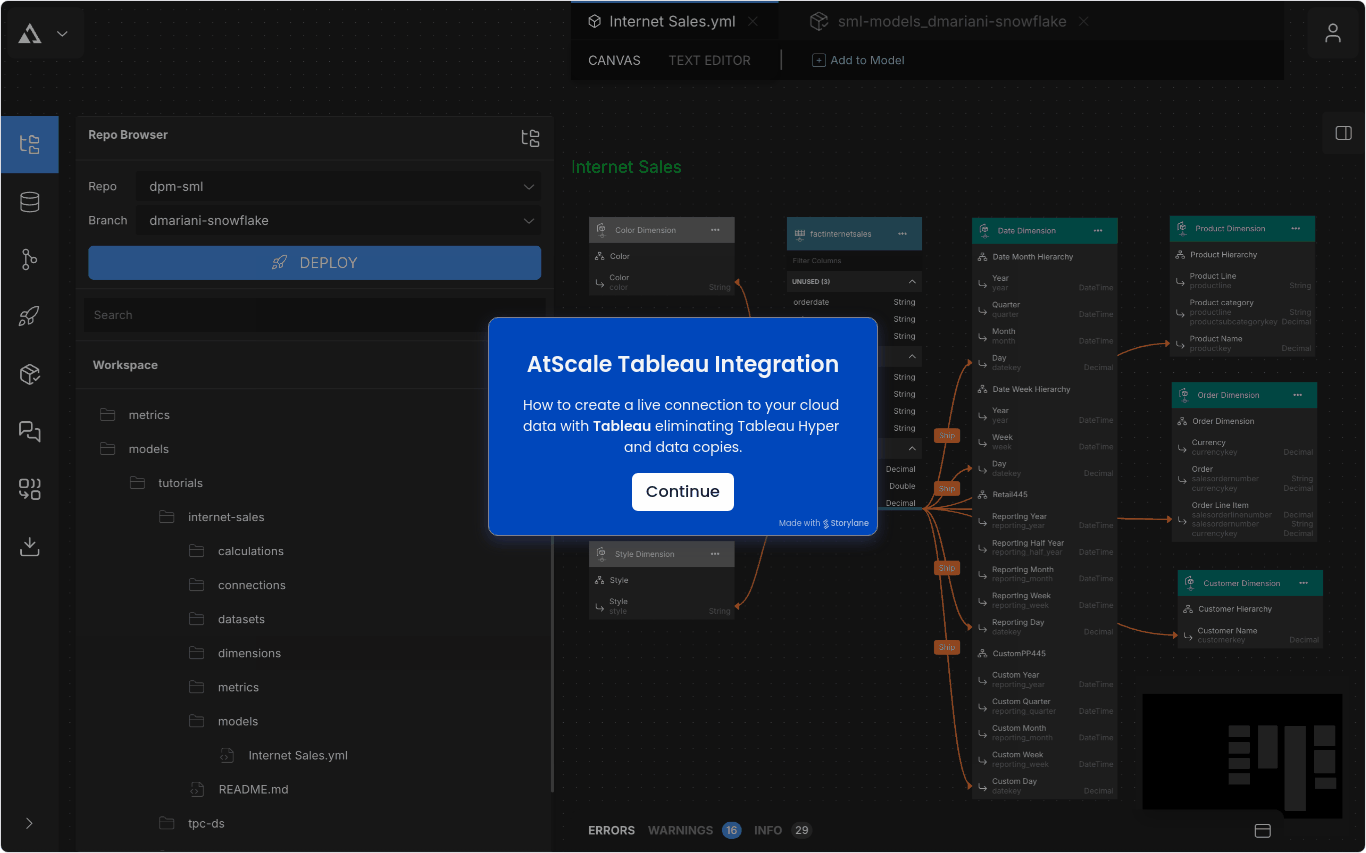The image size is (1366, 853).
Task: Click the rocket deploy sidebar icon
Action: coord(30,315)
